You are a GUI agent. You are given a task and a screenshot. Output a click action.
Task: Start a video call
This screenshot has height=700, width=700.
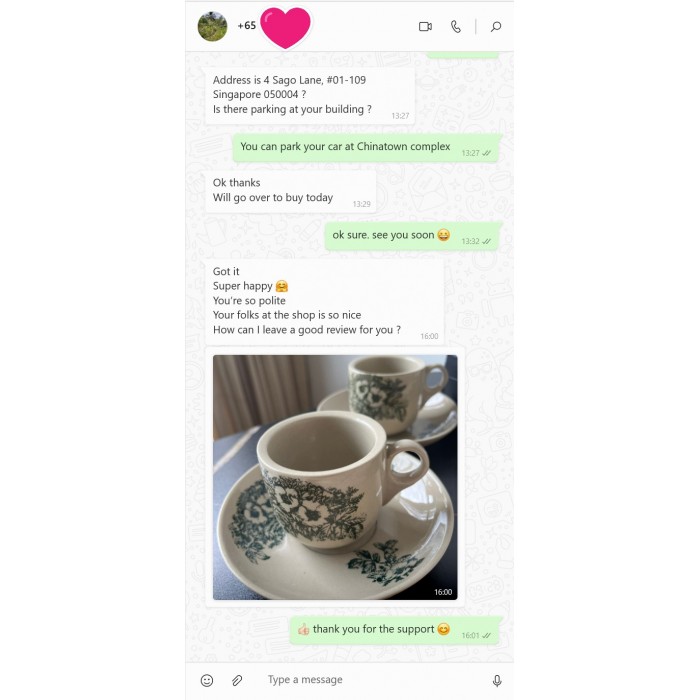click(x=425, y=27)
